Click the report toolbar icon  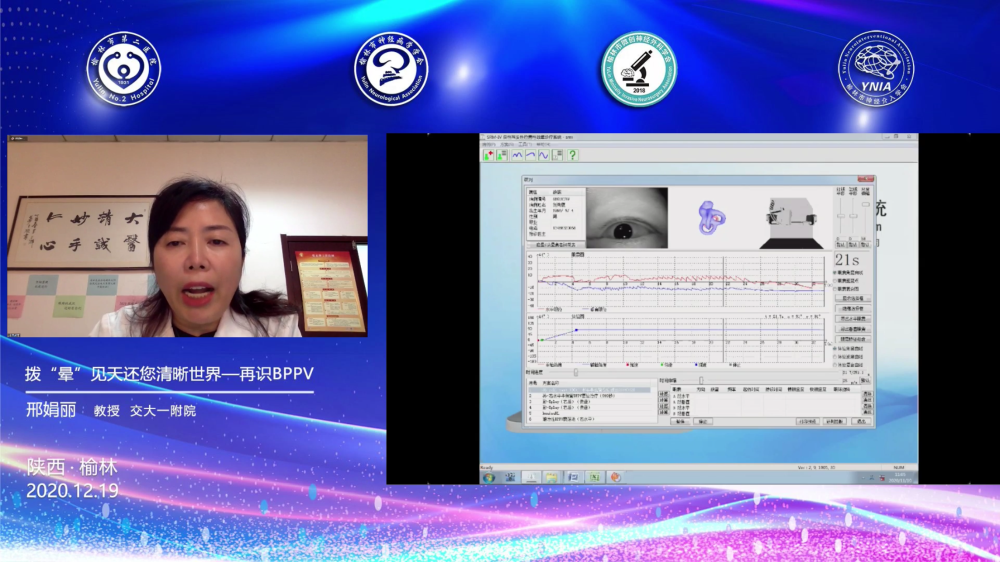(557, 155)
